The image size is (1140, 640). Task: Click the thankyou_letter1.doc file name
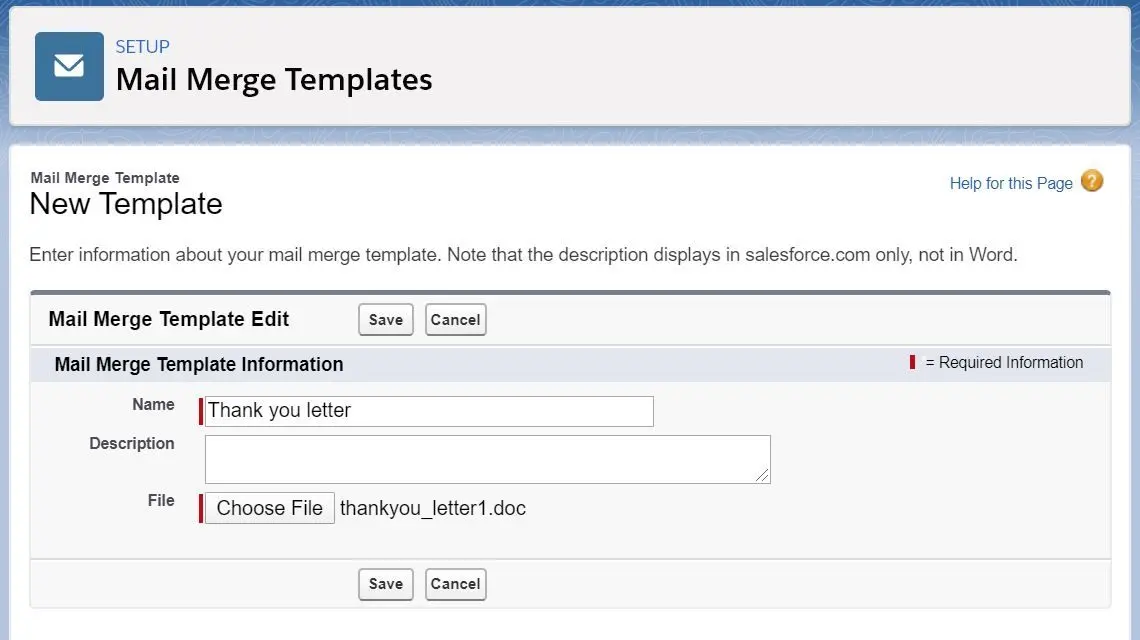click(x=433, y=508)
